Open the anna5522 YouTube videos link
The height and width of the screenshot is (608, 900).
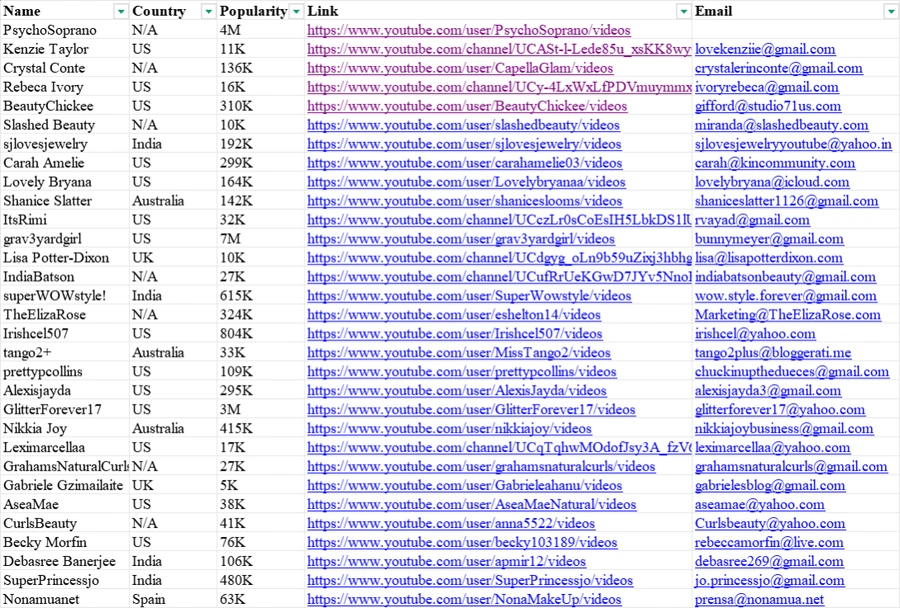pyautogui.click(x=451, y=523)
